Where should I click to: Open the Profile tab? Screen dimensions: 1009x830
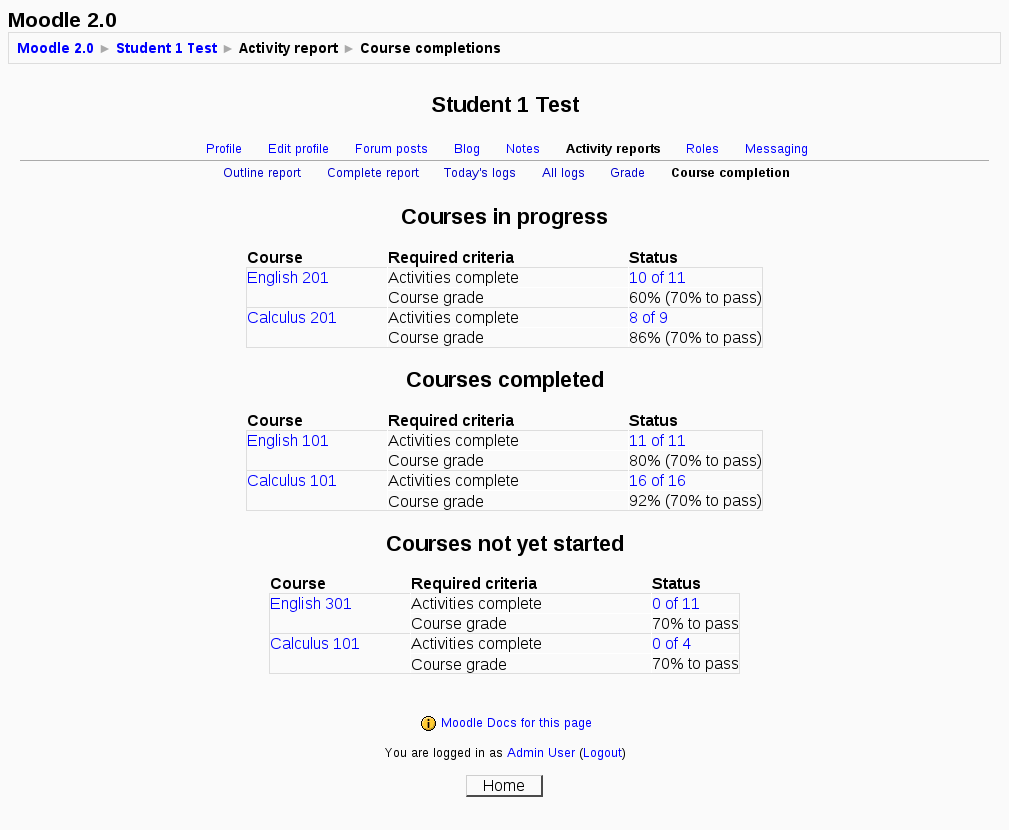tap(224, 149)
